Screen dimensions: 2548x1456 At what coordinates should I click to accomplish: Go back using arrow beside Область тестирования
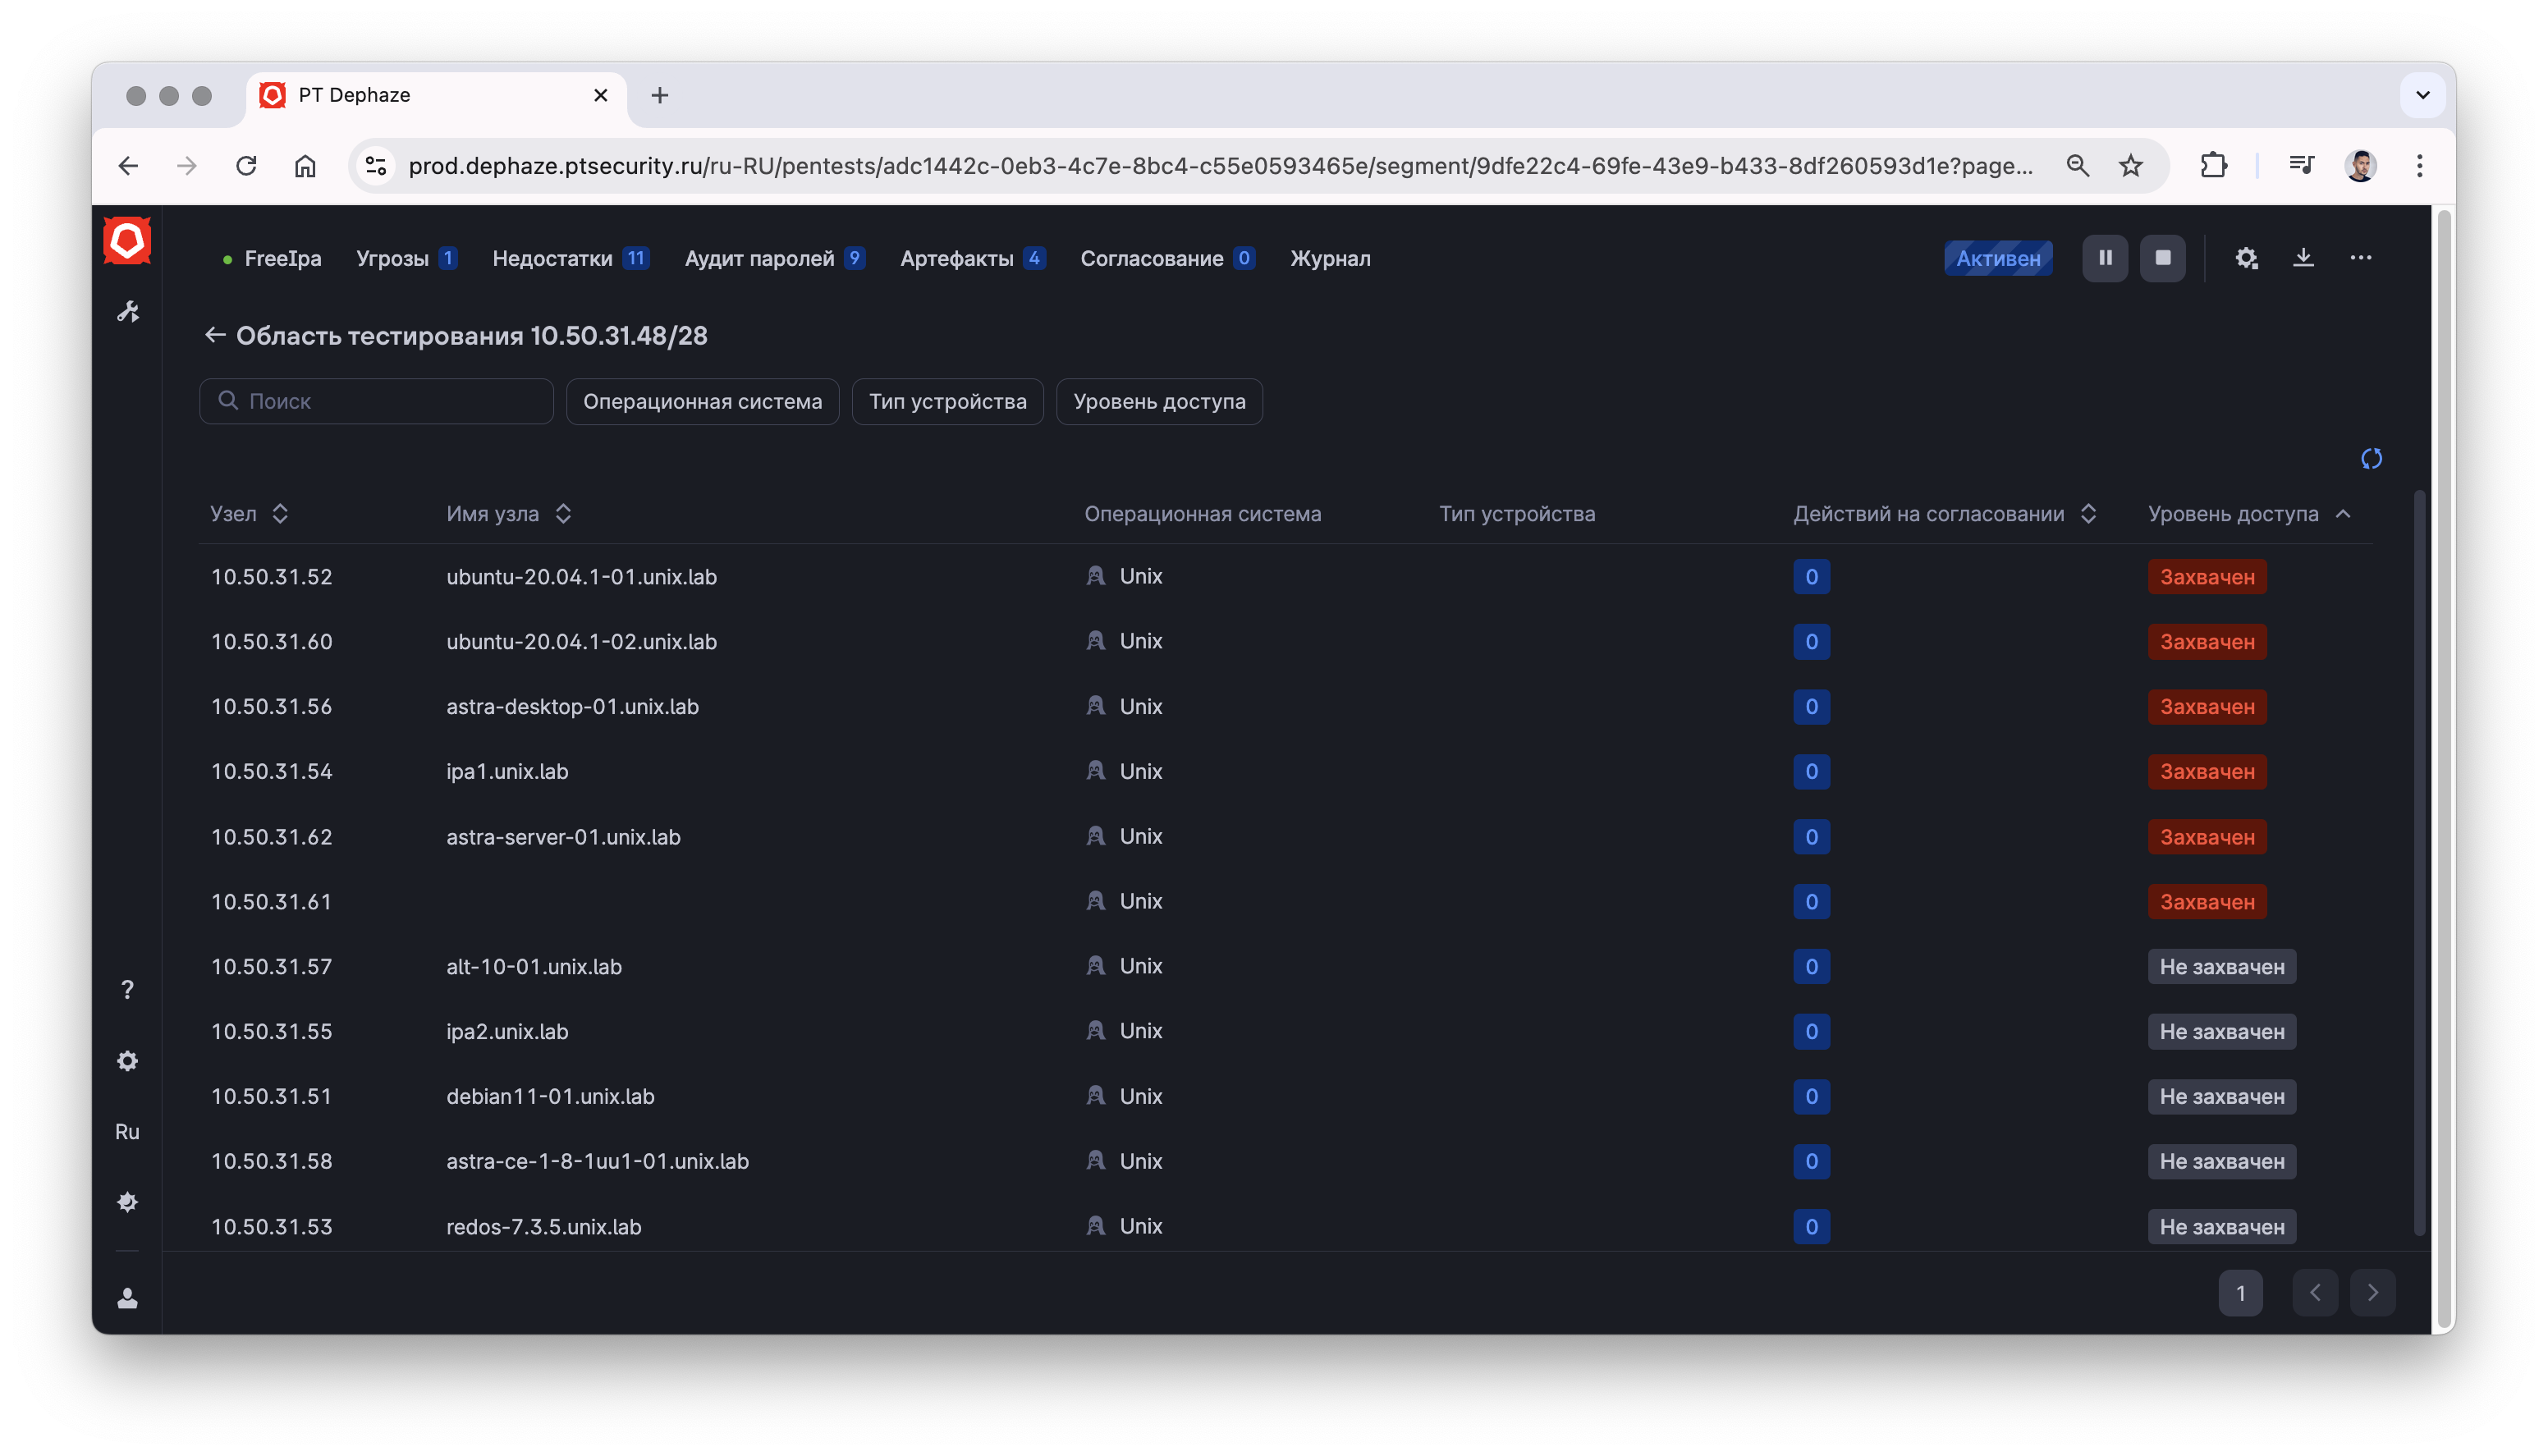pyautogui.click(x=214, y=335)
